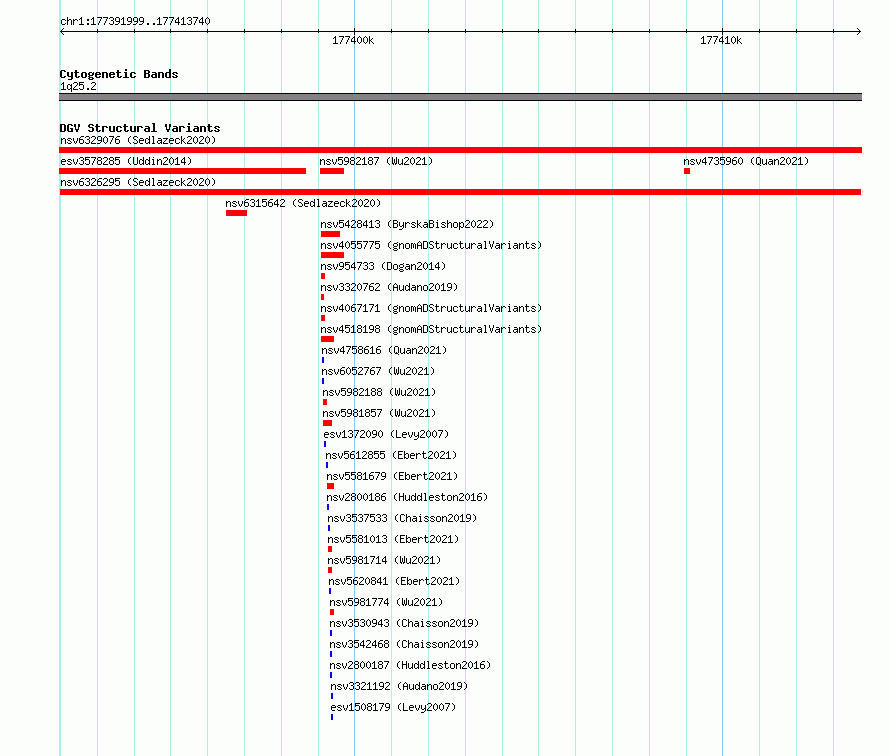Select the nsv3542468 (Chaisson2019) label
Screen dimensions: 890x756
pyautogui.click(x=404, y=644)
